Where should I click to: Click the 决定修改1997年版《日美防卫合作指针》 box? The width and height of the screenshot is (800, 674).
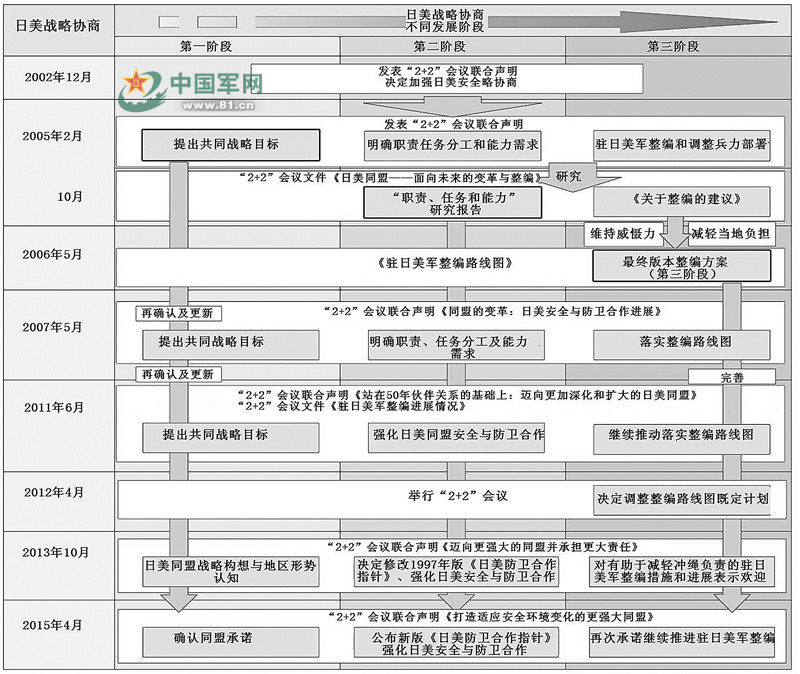click(456, 571)
